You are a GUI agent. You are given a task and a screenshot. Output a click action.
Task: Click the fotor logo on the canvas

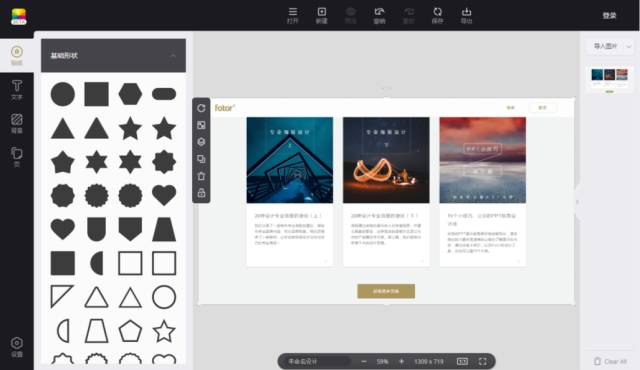[x=224, y=108]
